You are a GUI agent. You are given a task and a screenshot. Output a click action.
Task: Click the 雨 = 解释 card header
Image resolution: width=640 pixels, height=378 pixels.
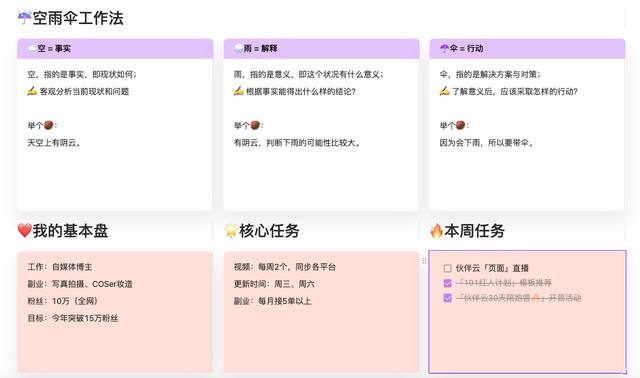tap(321, 49)
